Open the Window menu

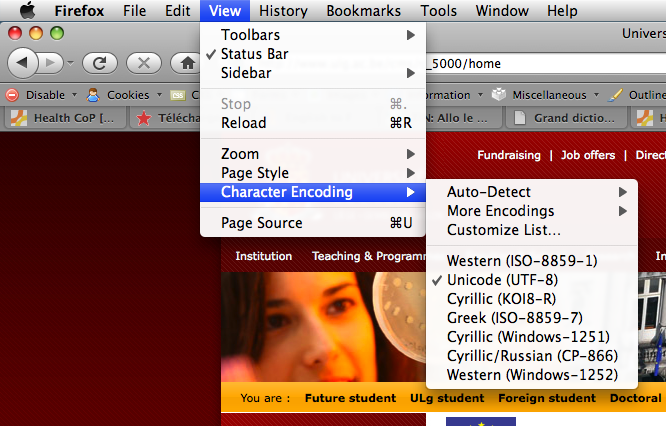click(502, 11)
